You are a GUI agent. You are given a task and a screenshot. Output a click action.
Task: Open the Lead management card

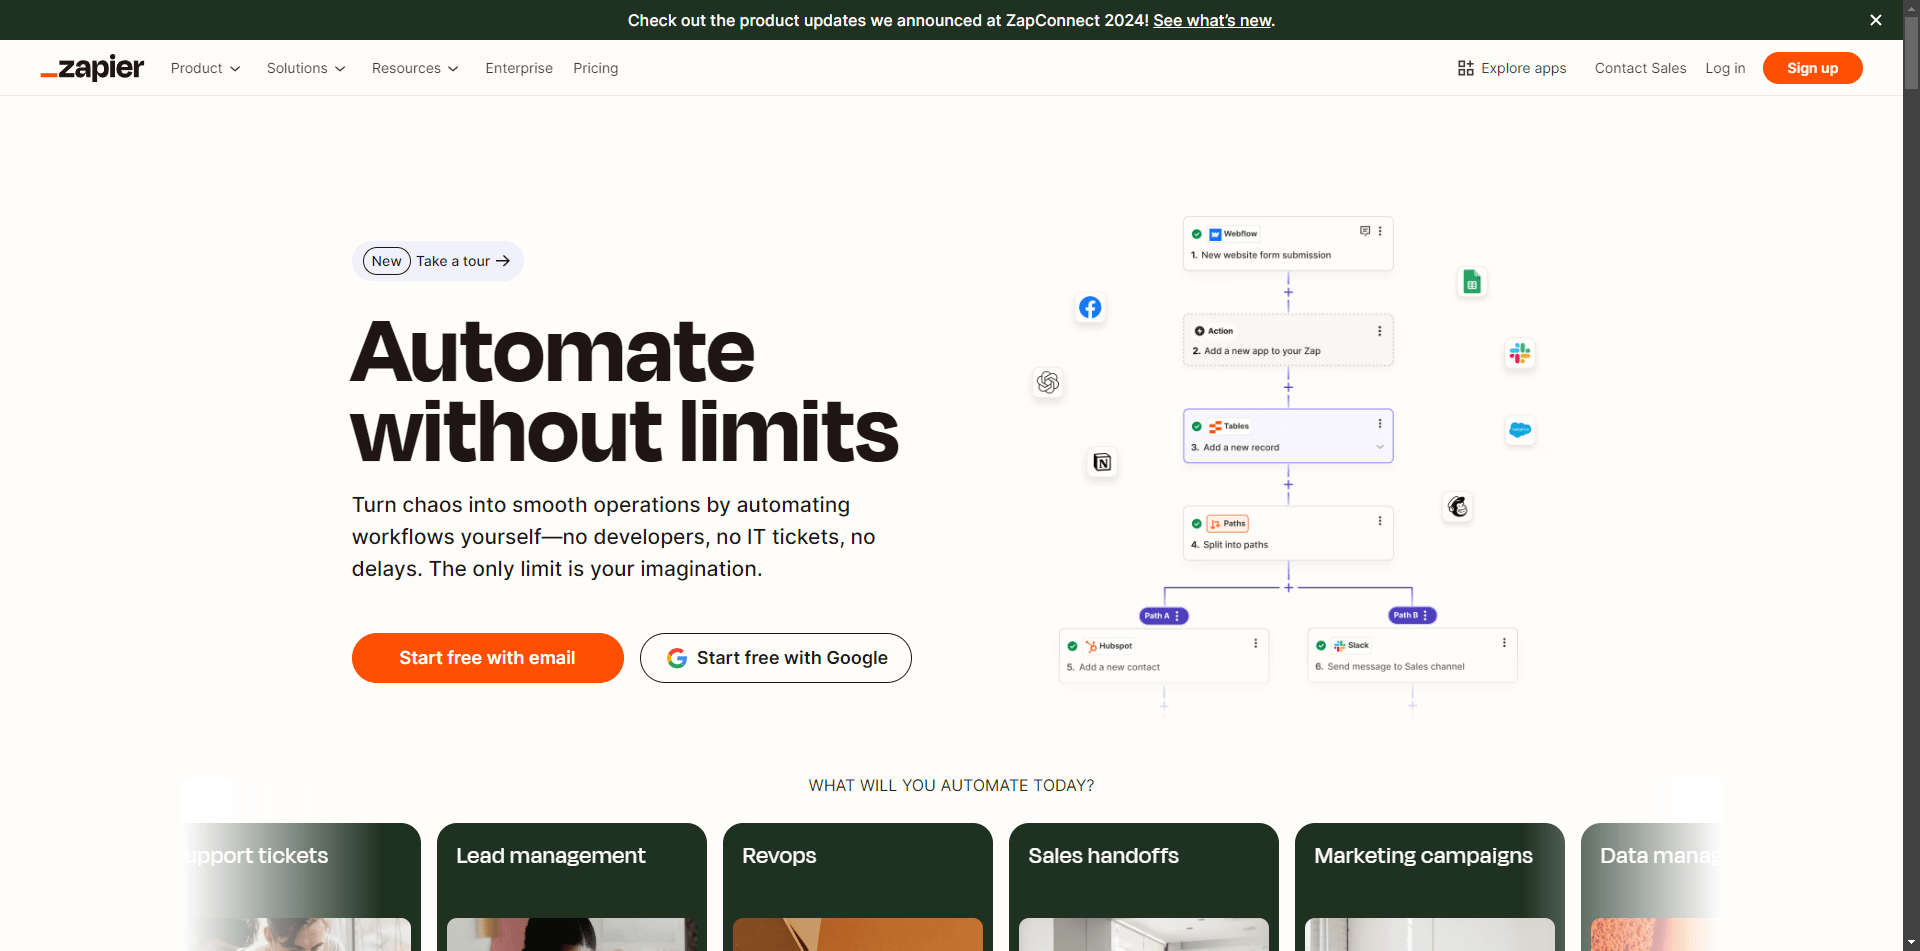pos(572,887)
